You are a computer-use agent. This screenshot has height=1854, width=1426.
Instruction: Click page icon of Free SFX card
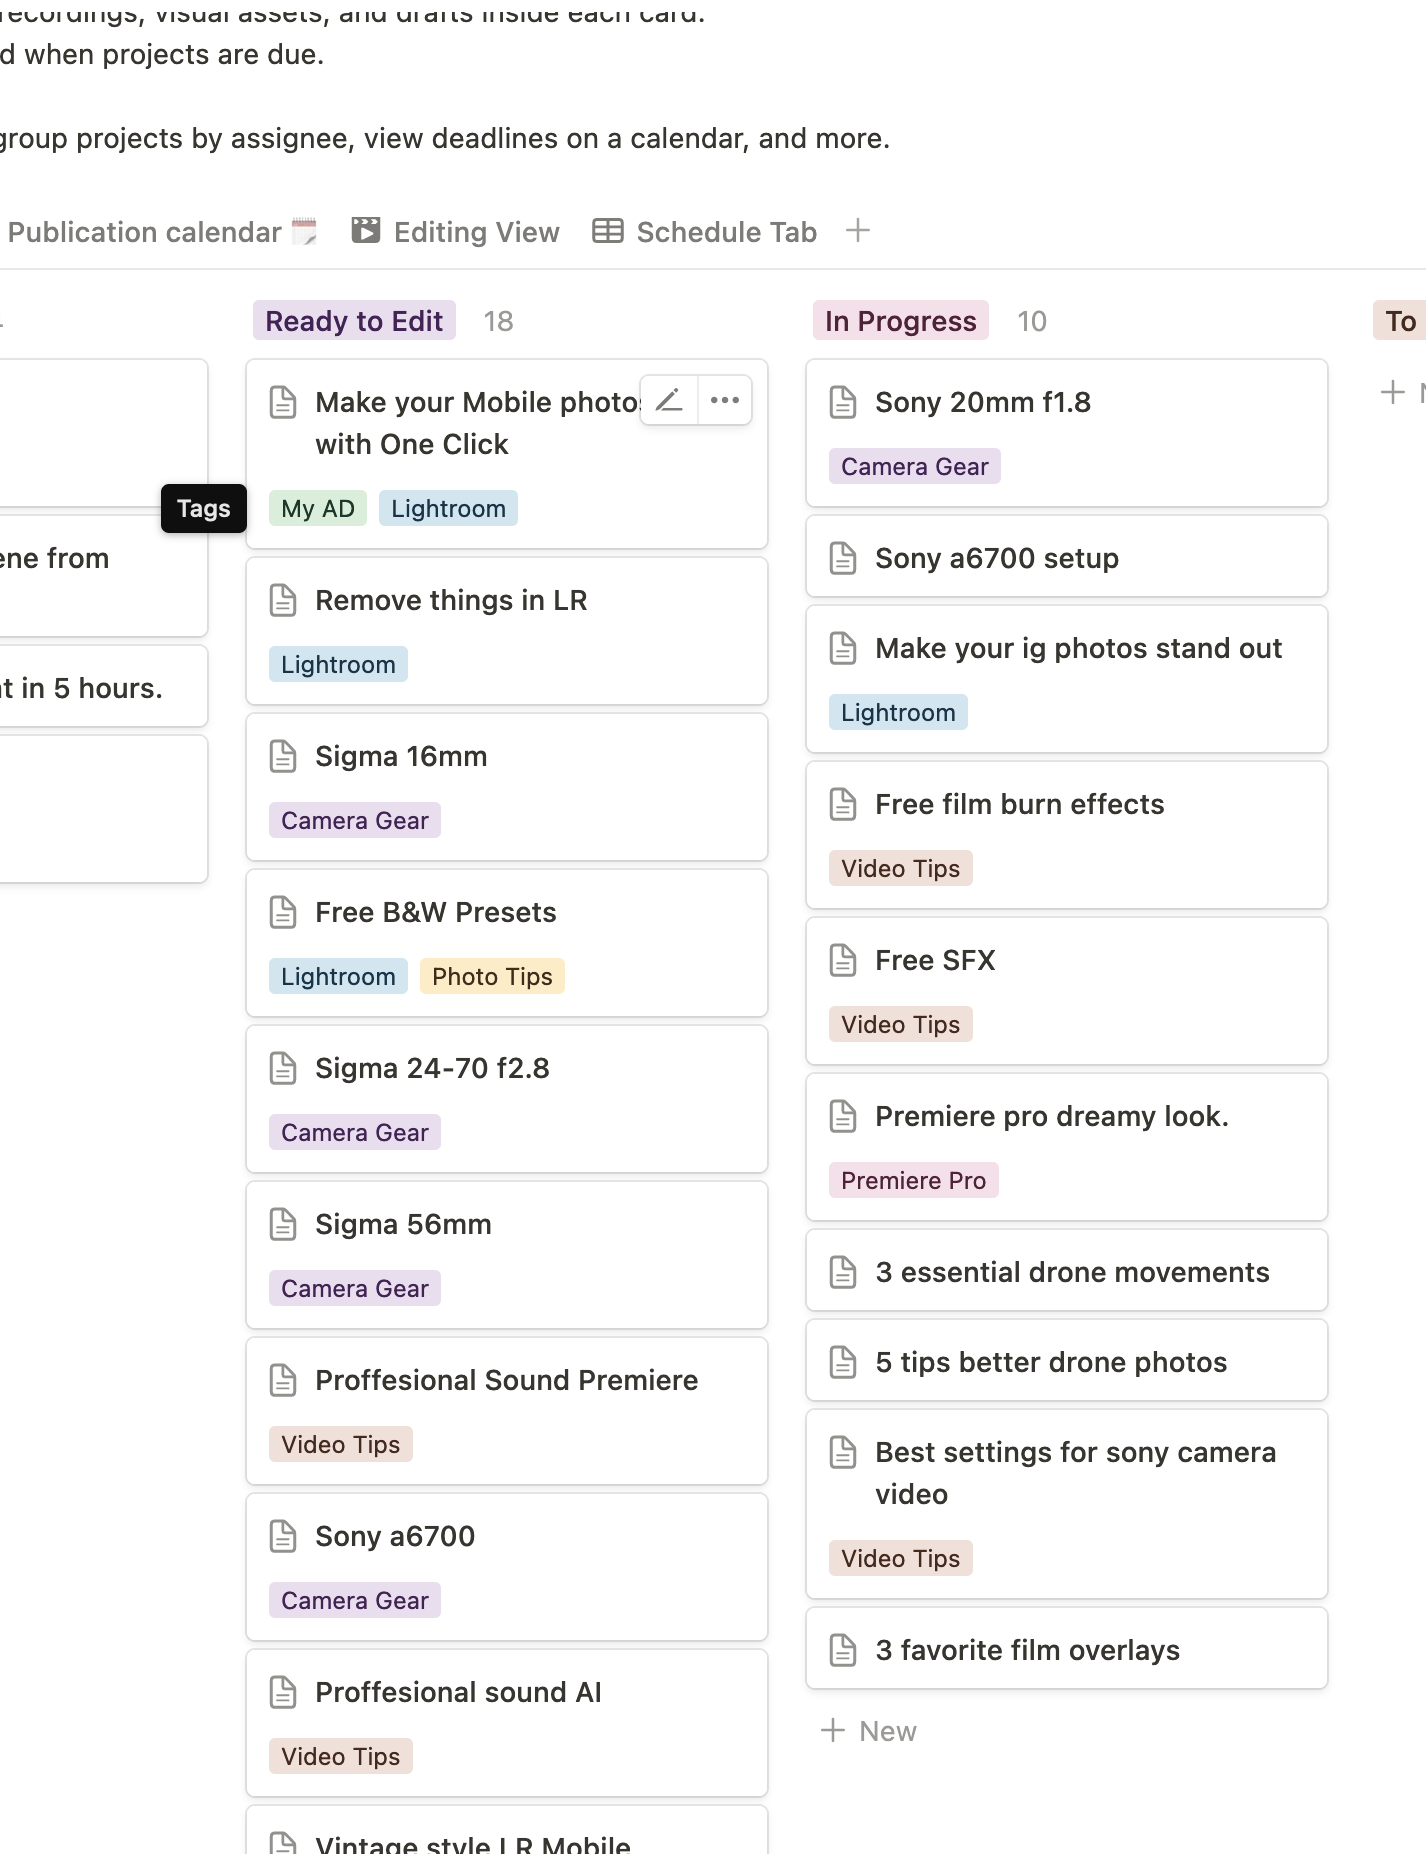[844, 961]
